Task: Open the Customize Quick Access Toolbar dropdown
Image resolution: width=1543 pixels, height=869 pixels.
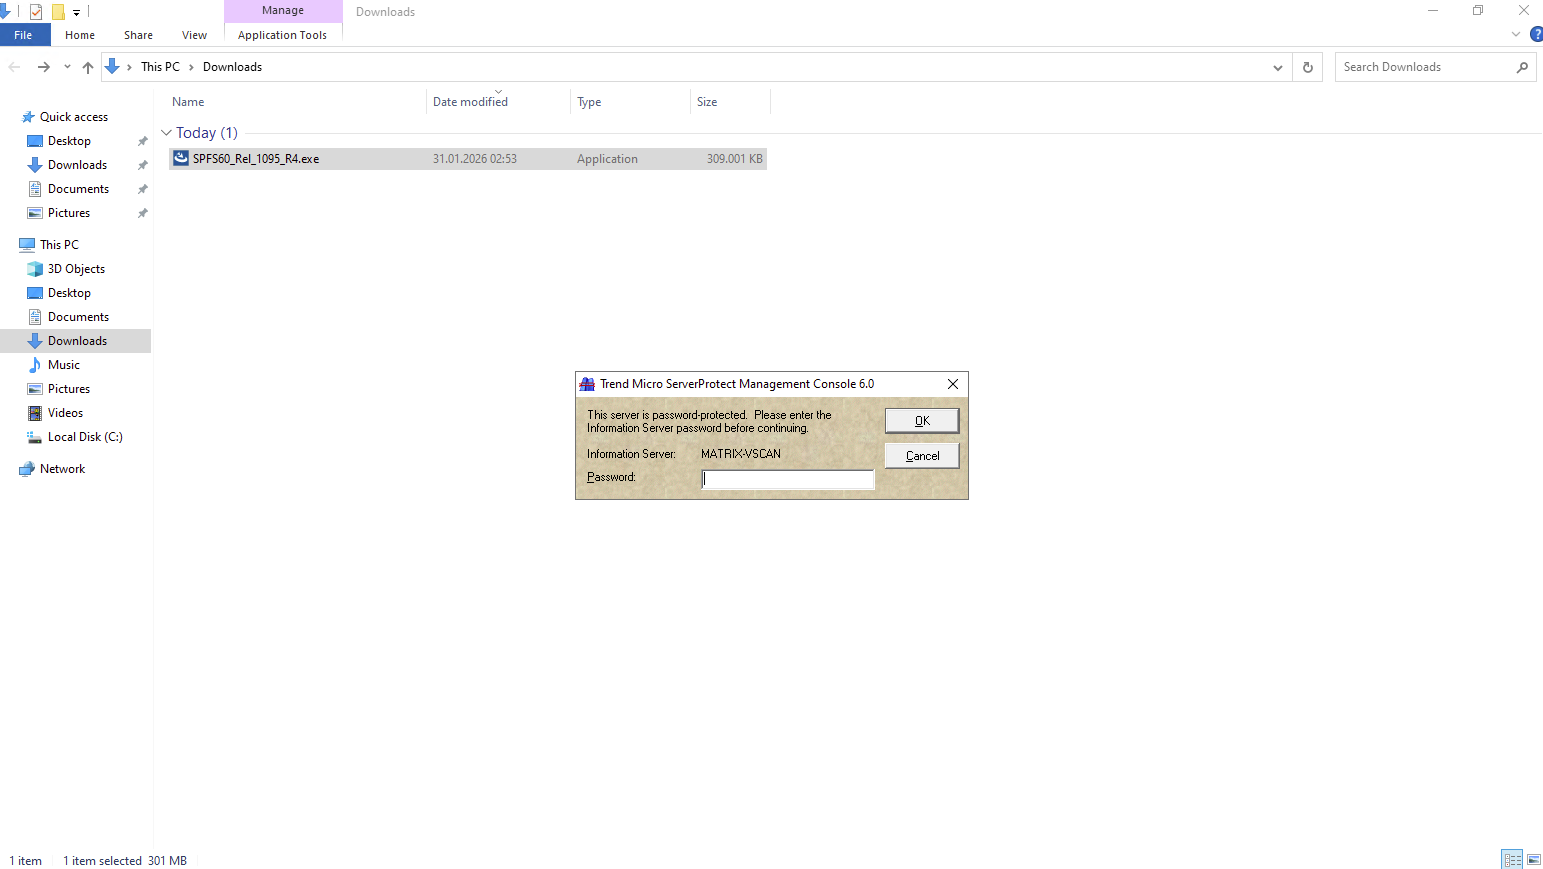Action: tap(76, 12)
